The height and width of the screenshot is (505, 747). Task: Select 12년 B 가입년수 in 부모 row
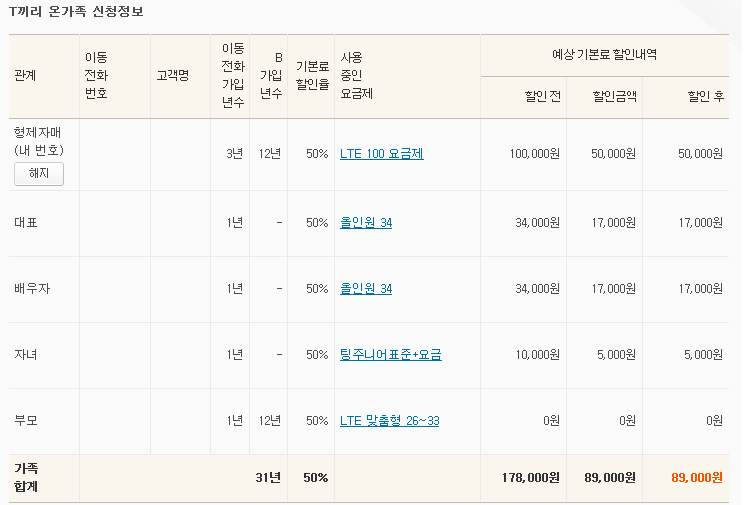click(270, 421)
